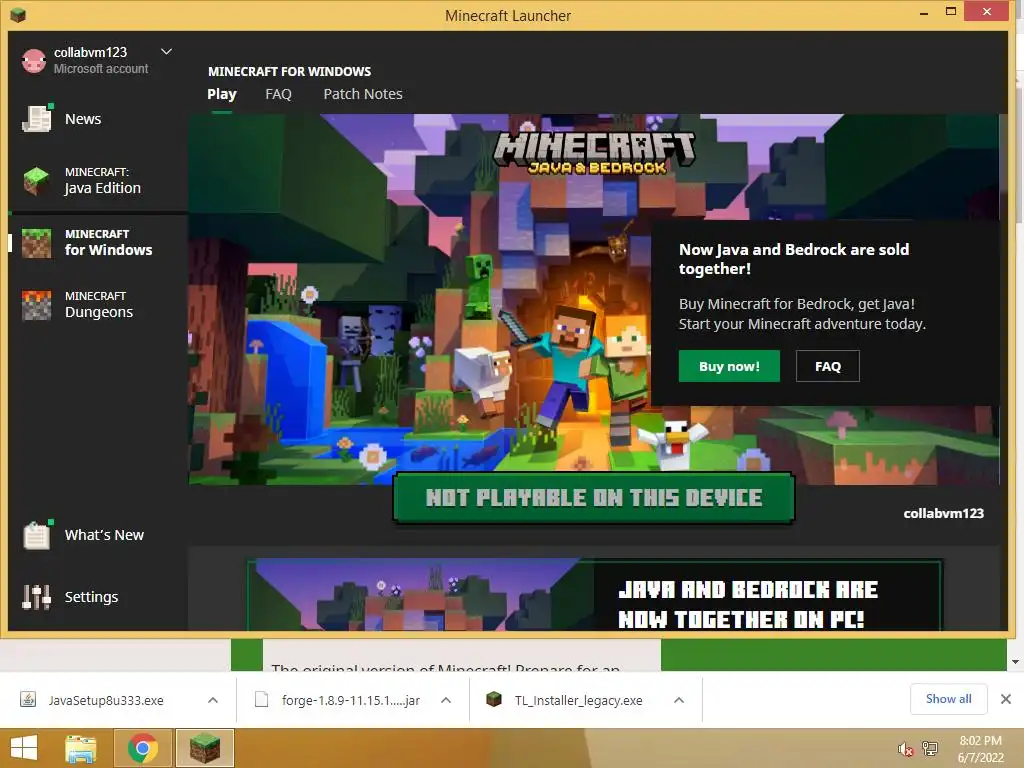Screen dimensions: 1024x768
Task: Click the Minecraft for Windows dirt block icon
Action: click(37, 243)
